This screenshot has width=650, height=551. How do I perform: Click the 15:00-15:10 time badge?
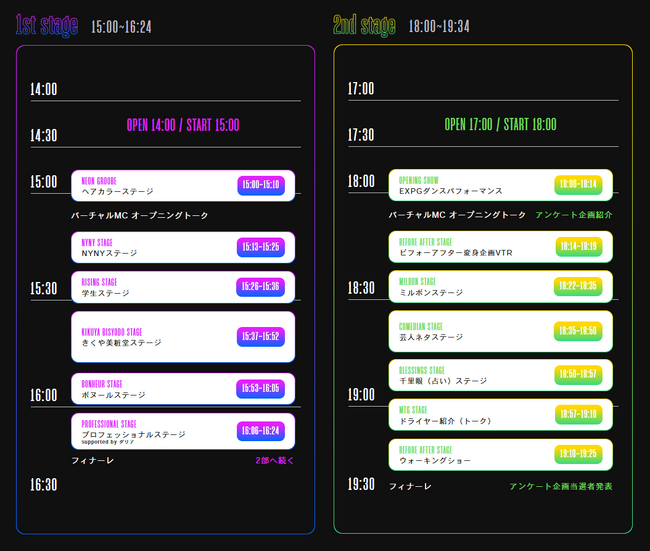click(x=261, y=185)
